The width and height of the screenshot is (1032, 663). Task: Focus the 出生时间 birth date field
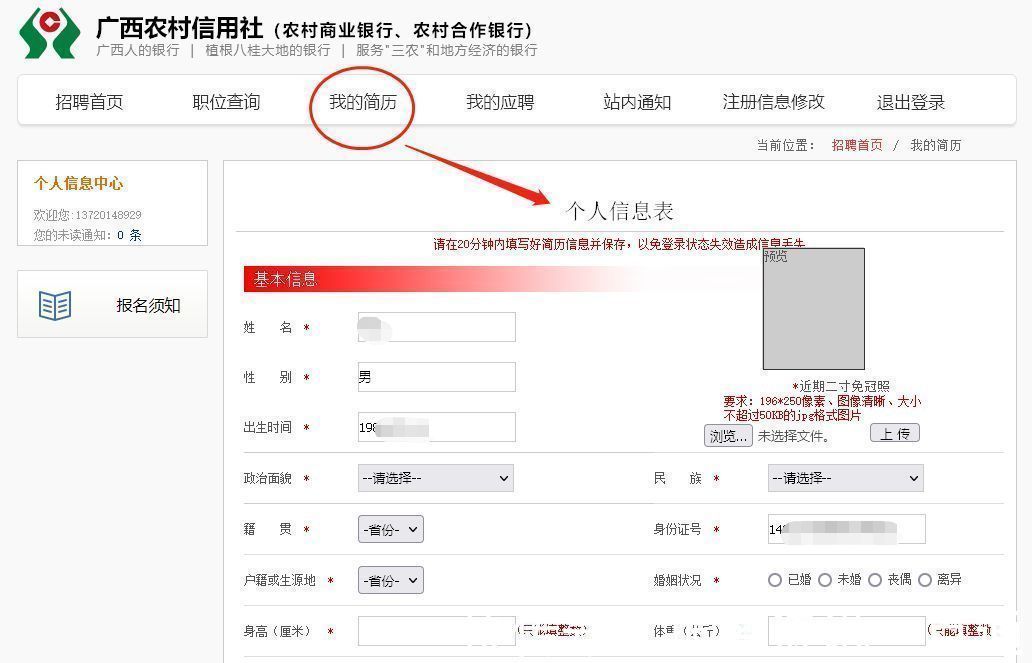pyautogui.click(x=436, y=427)
